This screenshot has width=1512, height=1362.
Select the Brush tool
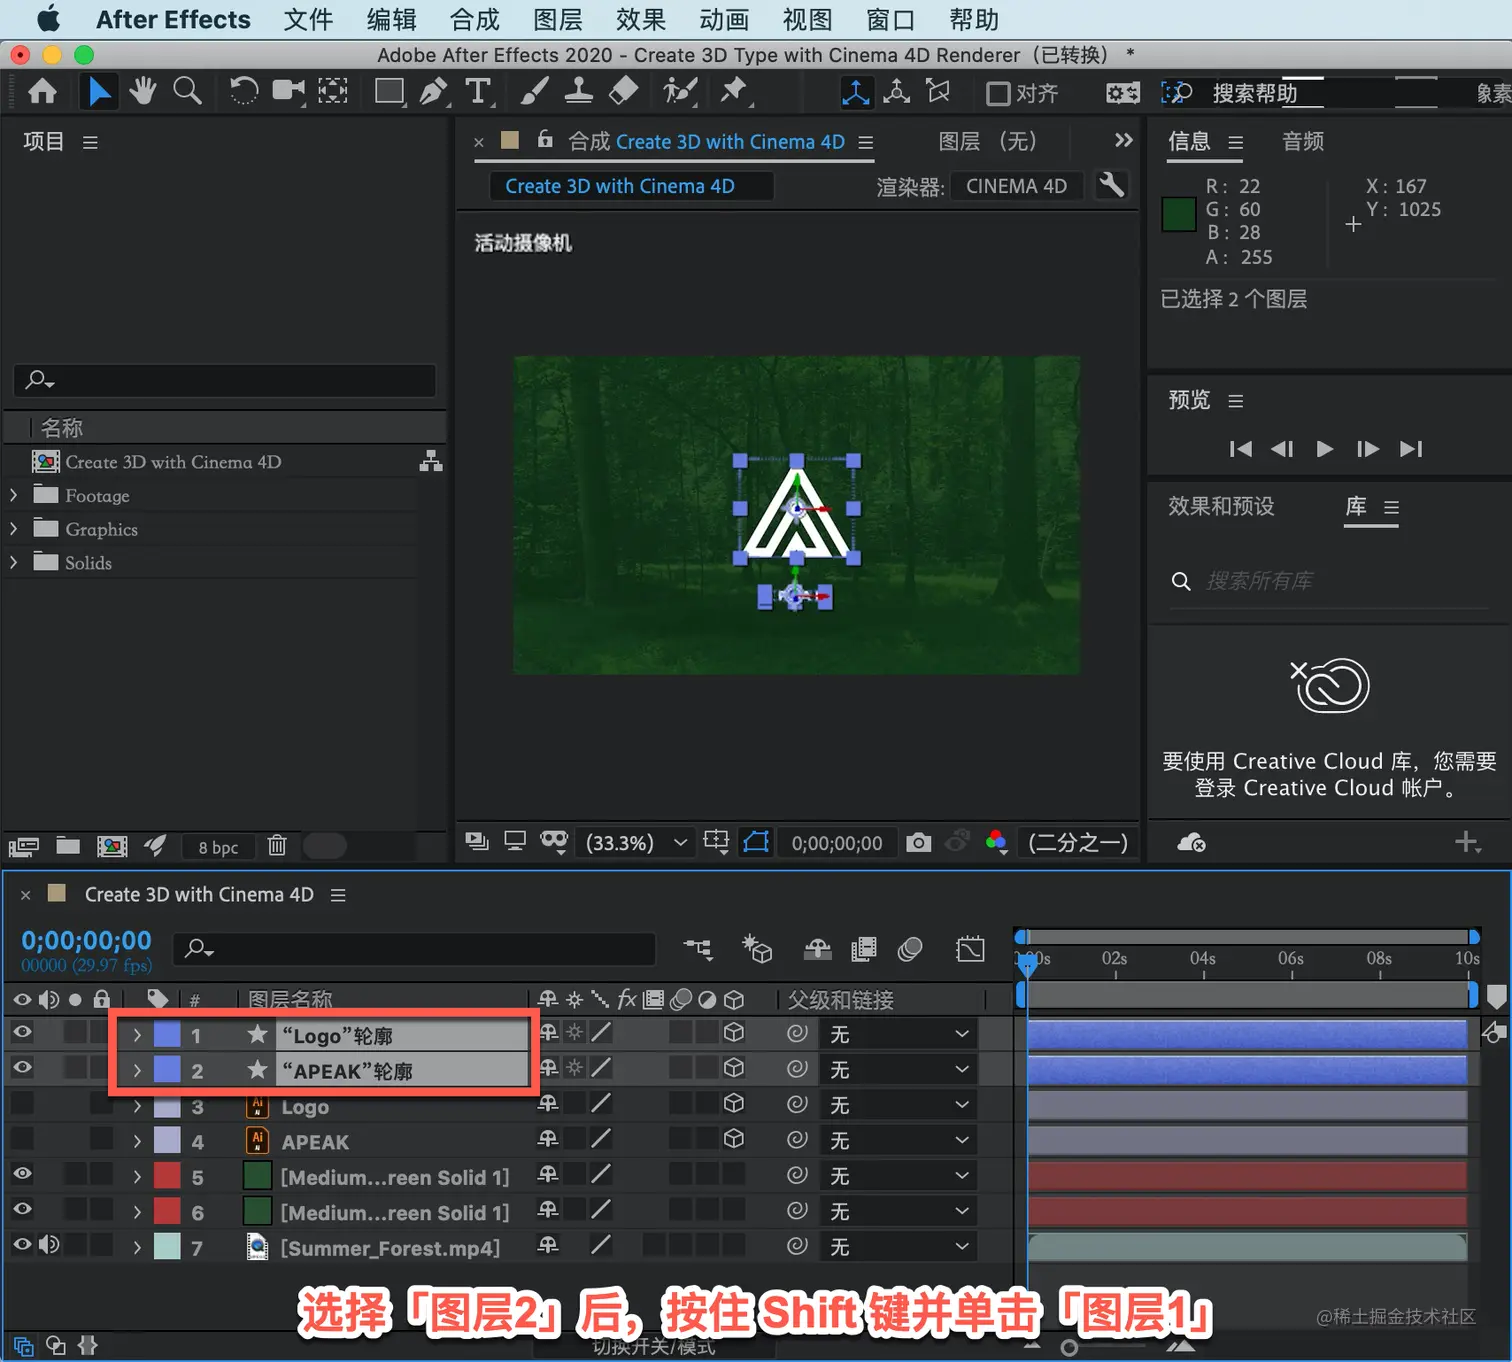point(534,92)
